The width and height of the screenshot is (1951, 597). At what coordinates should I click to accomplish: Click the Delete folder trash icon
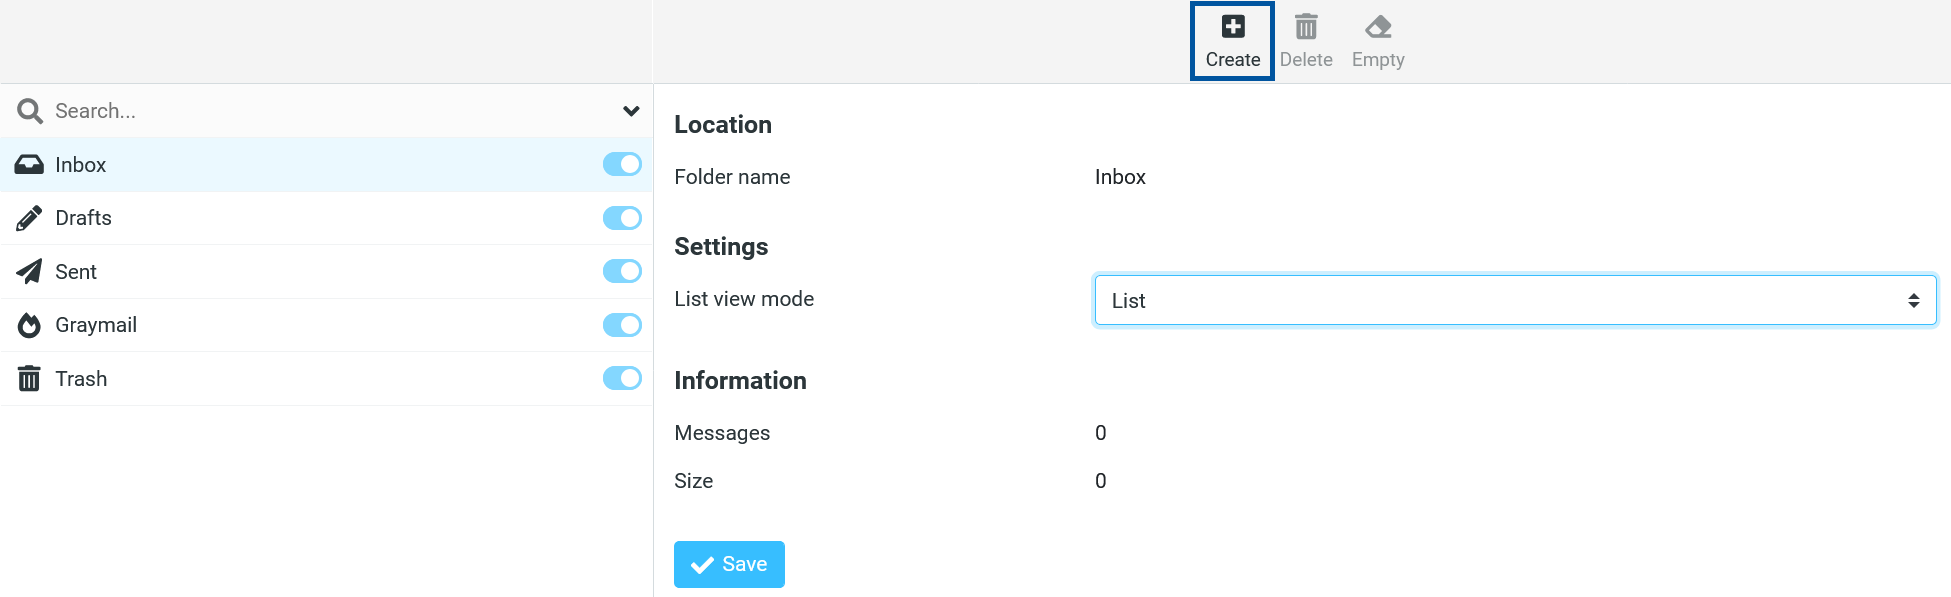(1306, 27)
